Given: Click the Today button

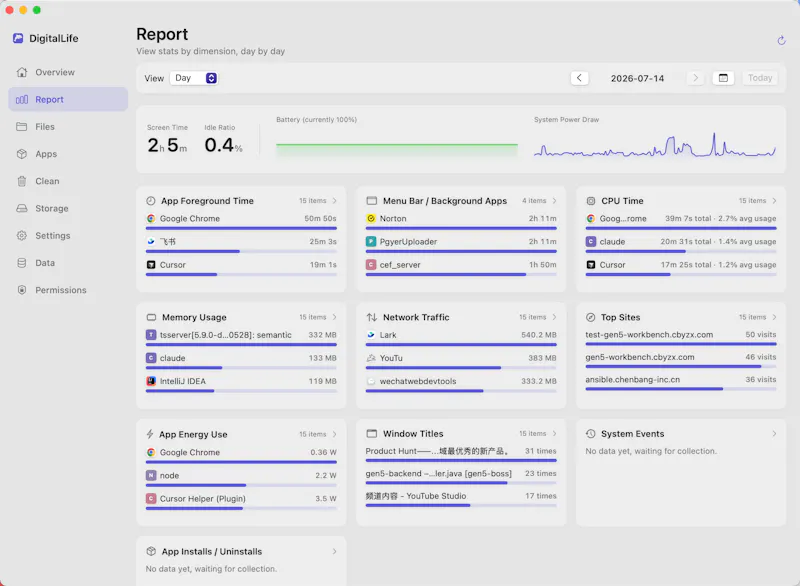Looking at the screenshot, I should (760, 78).
